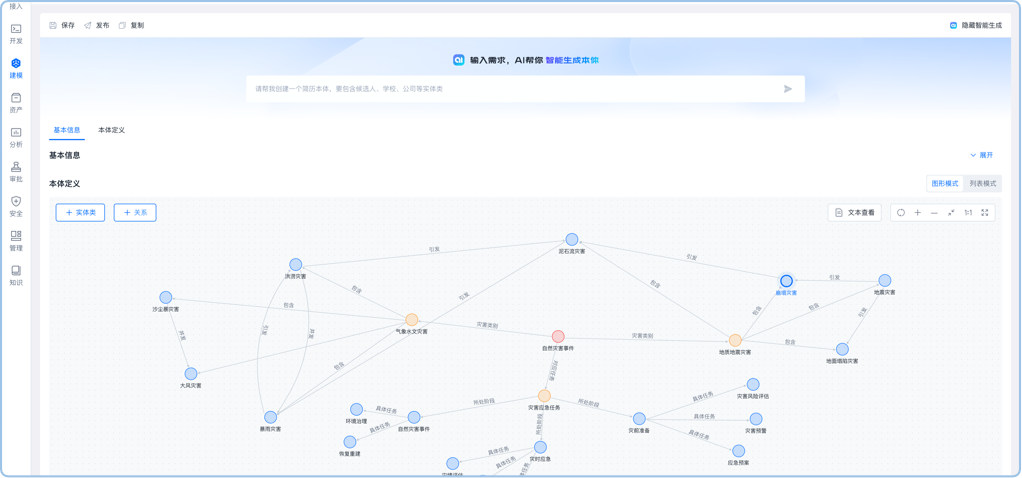Select the 灾前准备 node
The height and width of the screenshot is (478, 1022).
coord(639,419)
